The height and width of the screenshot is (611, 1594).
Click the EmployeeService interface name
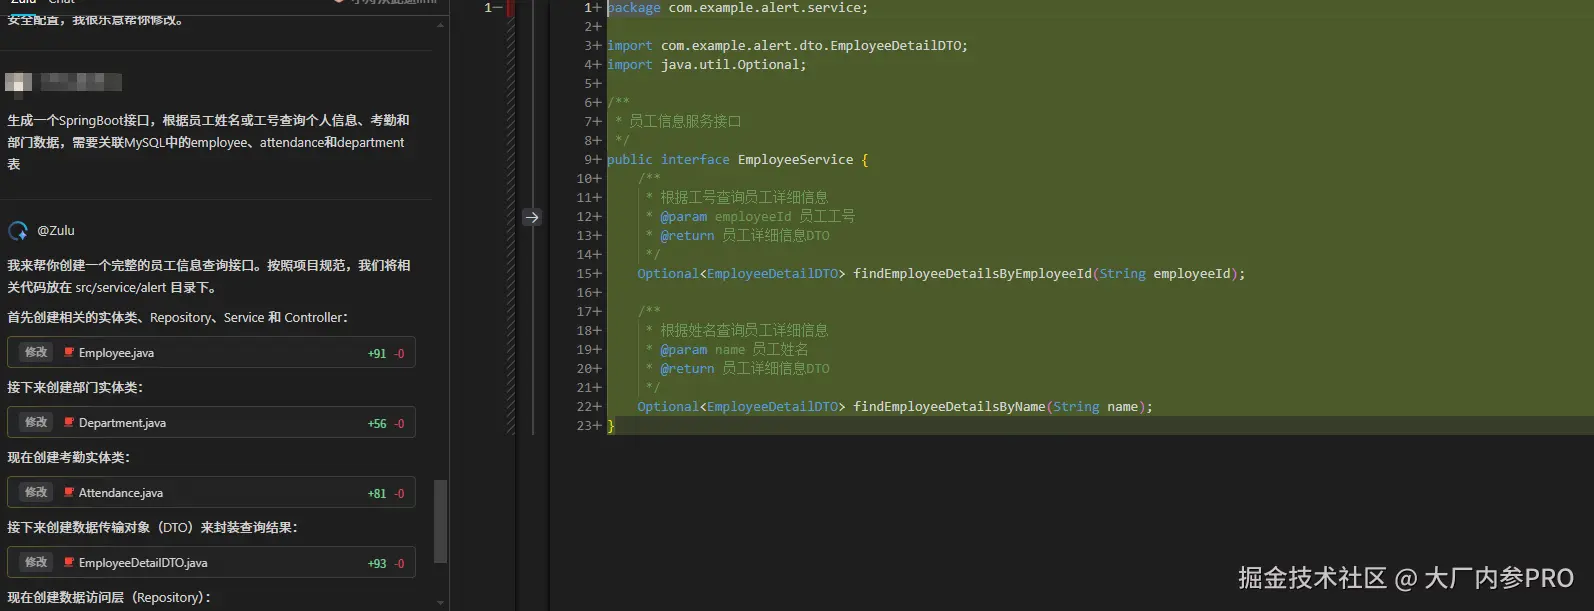[795, 159]
